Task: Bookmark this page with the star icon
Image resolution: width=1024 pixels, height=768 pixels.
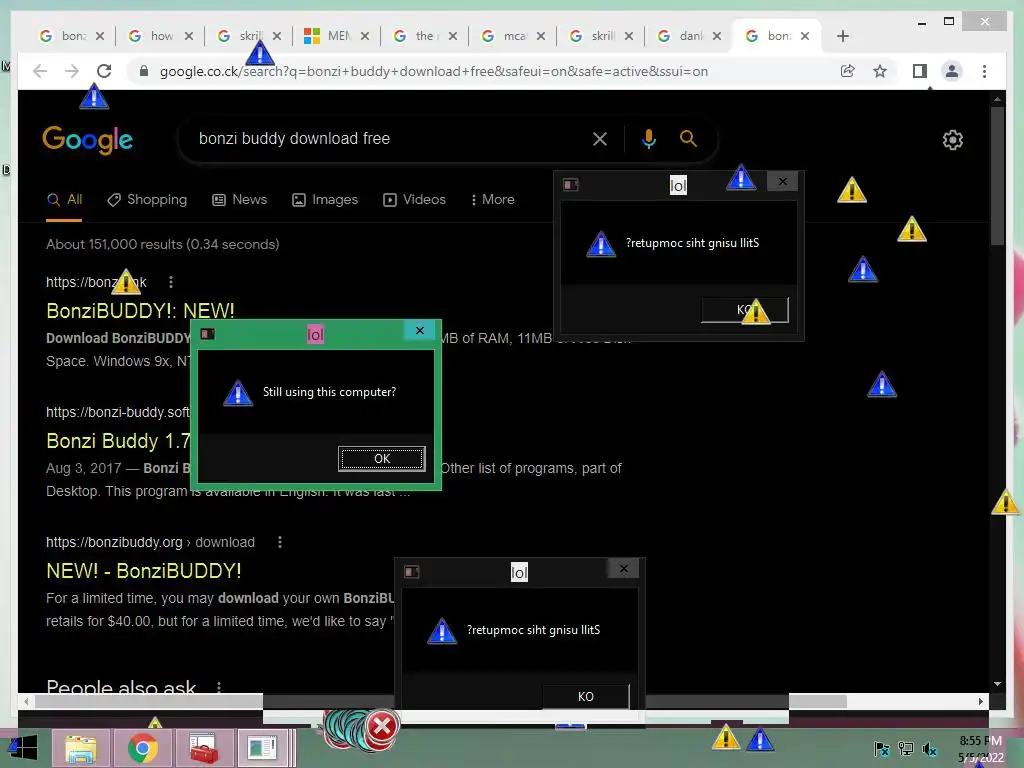Action: coord(880,71)
